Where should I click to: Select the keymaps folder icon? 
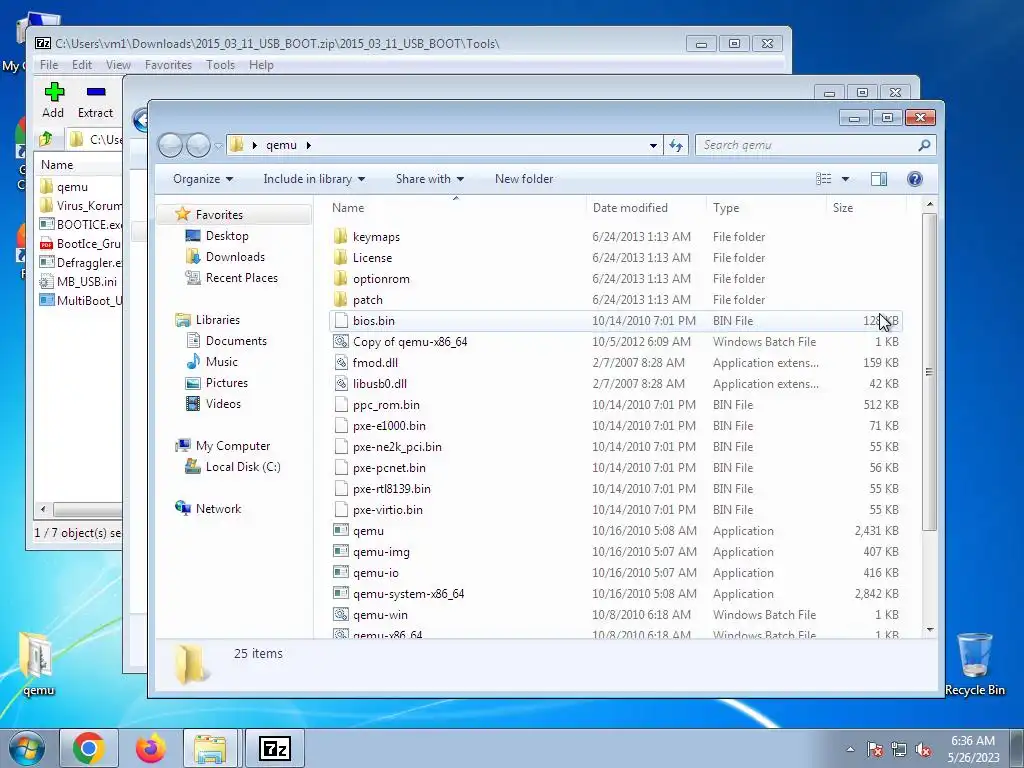point(340,236)
